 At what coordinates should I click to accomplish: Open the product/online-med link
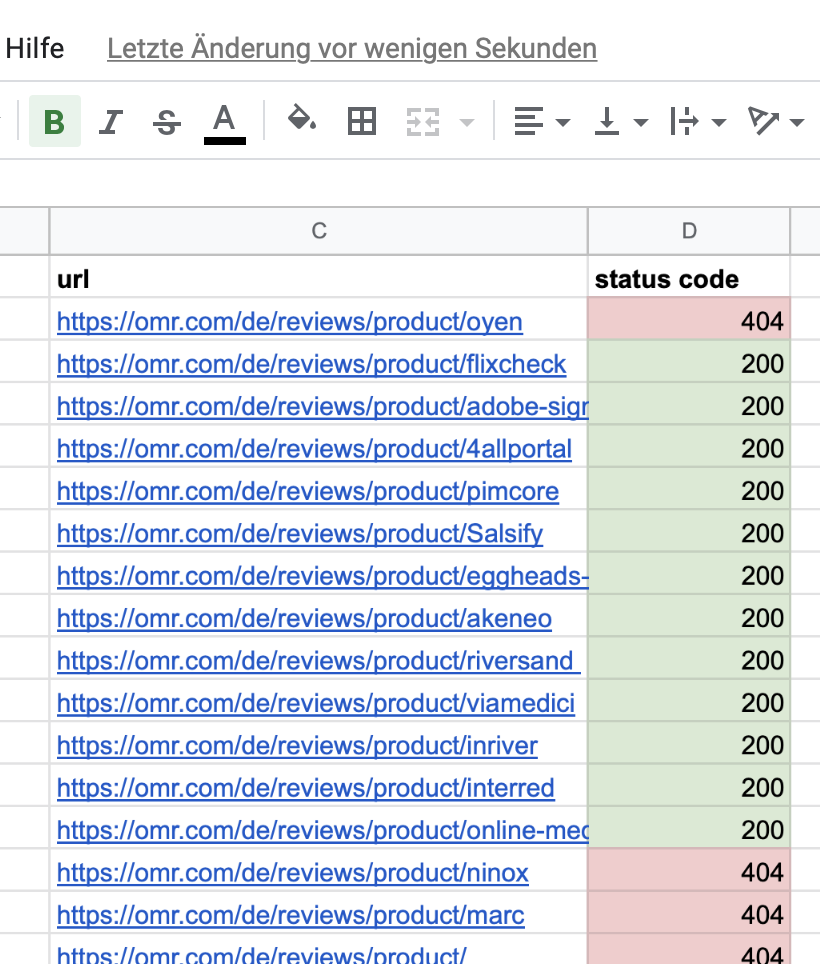(x=323, y=831)
